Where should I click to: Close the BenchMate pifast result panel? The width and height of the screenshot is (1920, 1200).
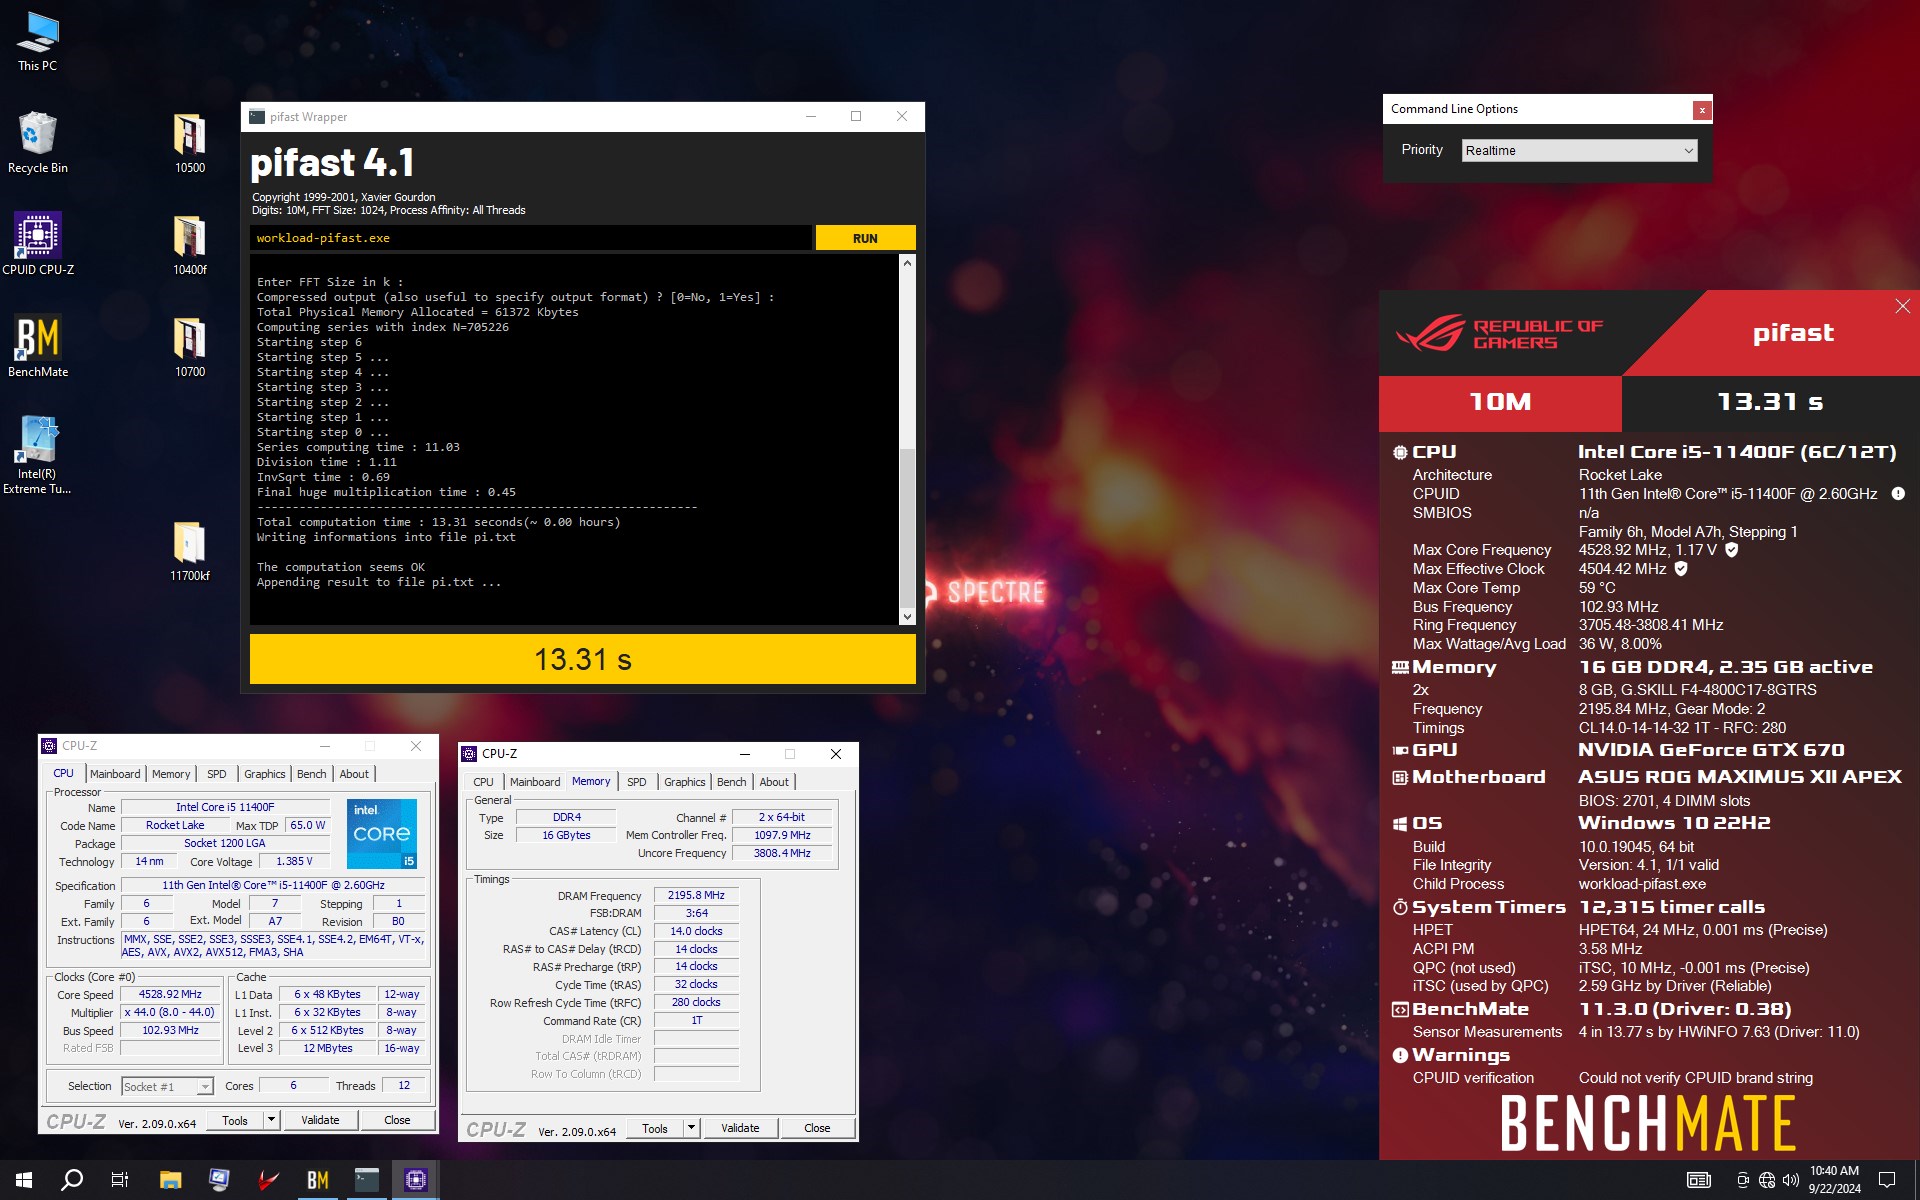(1902, 307)
